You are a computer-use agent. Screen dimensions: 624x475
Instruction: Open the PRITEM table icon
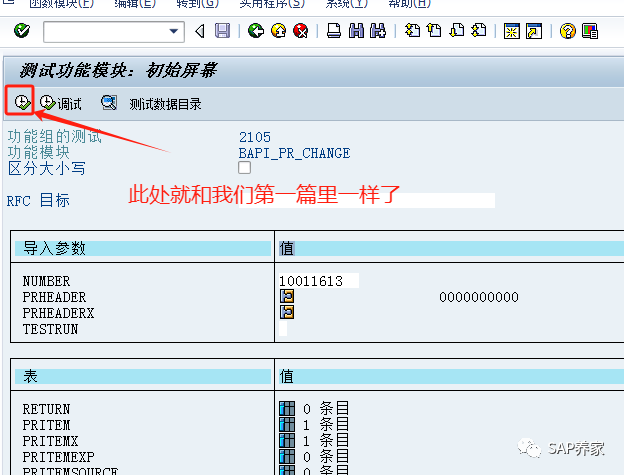click(287, 424)
